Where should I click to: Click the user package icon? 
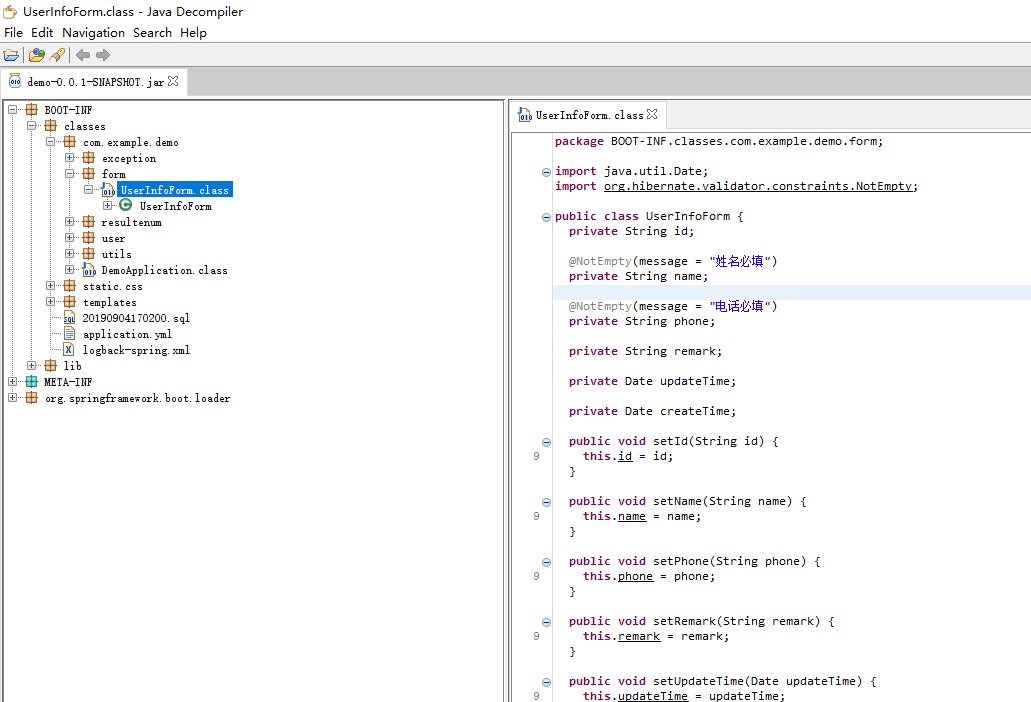click(89, 238)
